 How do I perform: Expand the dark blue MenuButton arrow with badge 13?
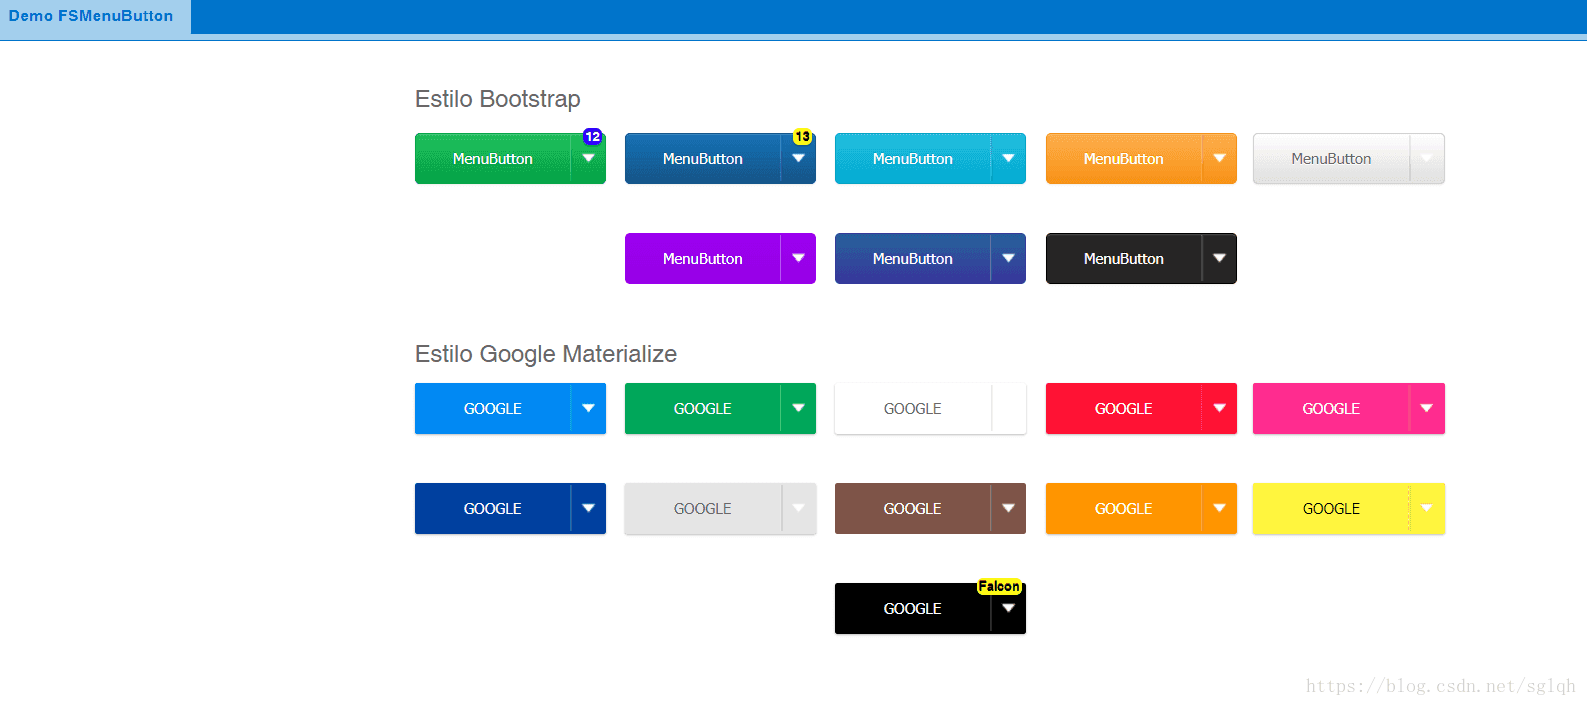coord(798,159)
